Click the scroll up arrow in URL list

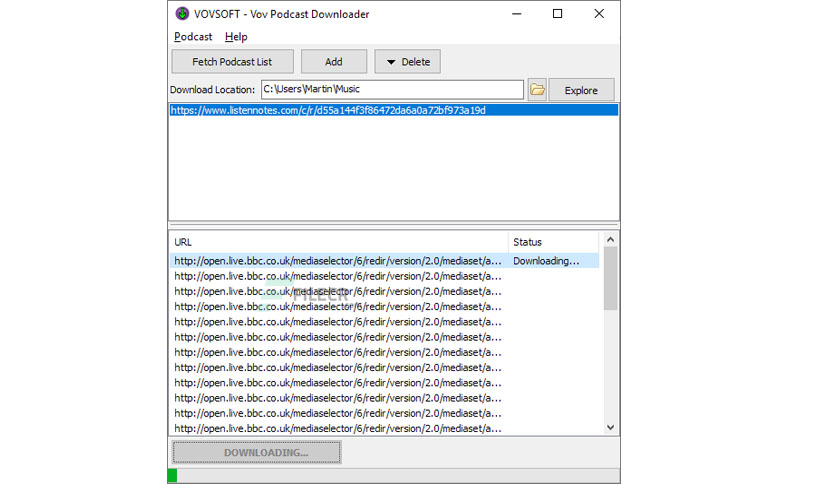pos(610,240)
